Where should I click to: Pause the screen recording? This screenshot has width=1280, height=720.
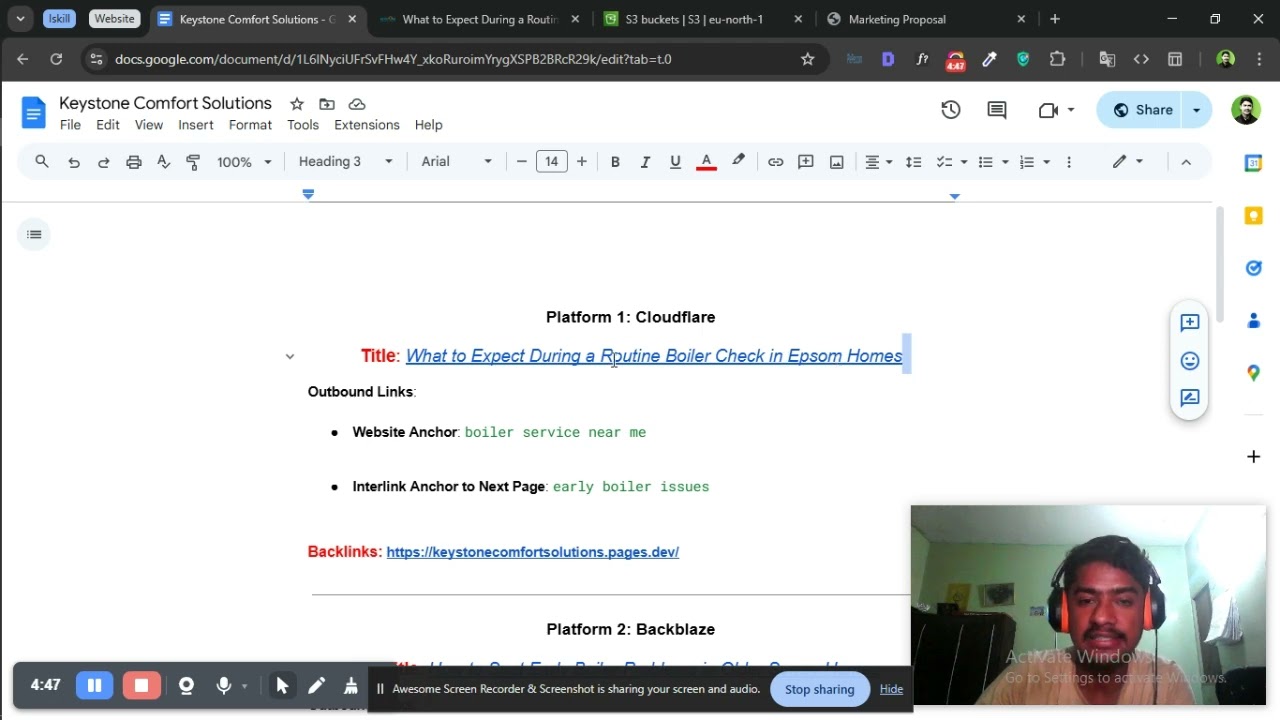(95, 685)
